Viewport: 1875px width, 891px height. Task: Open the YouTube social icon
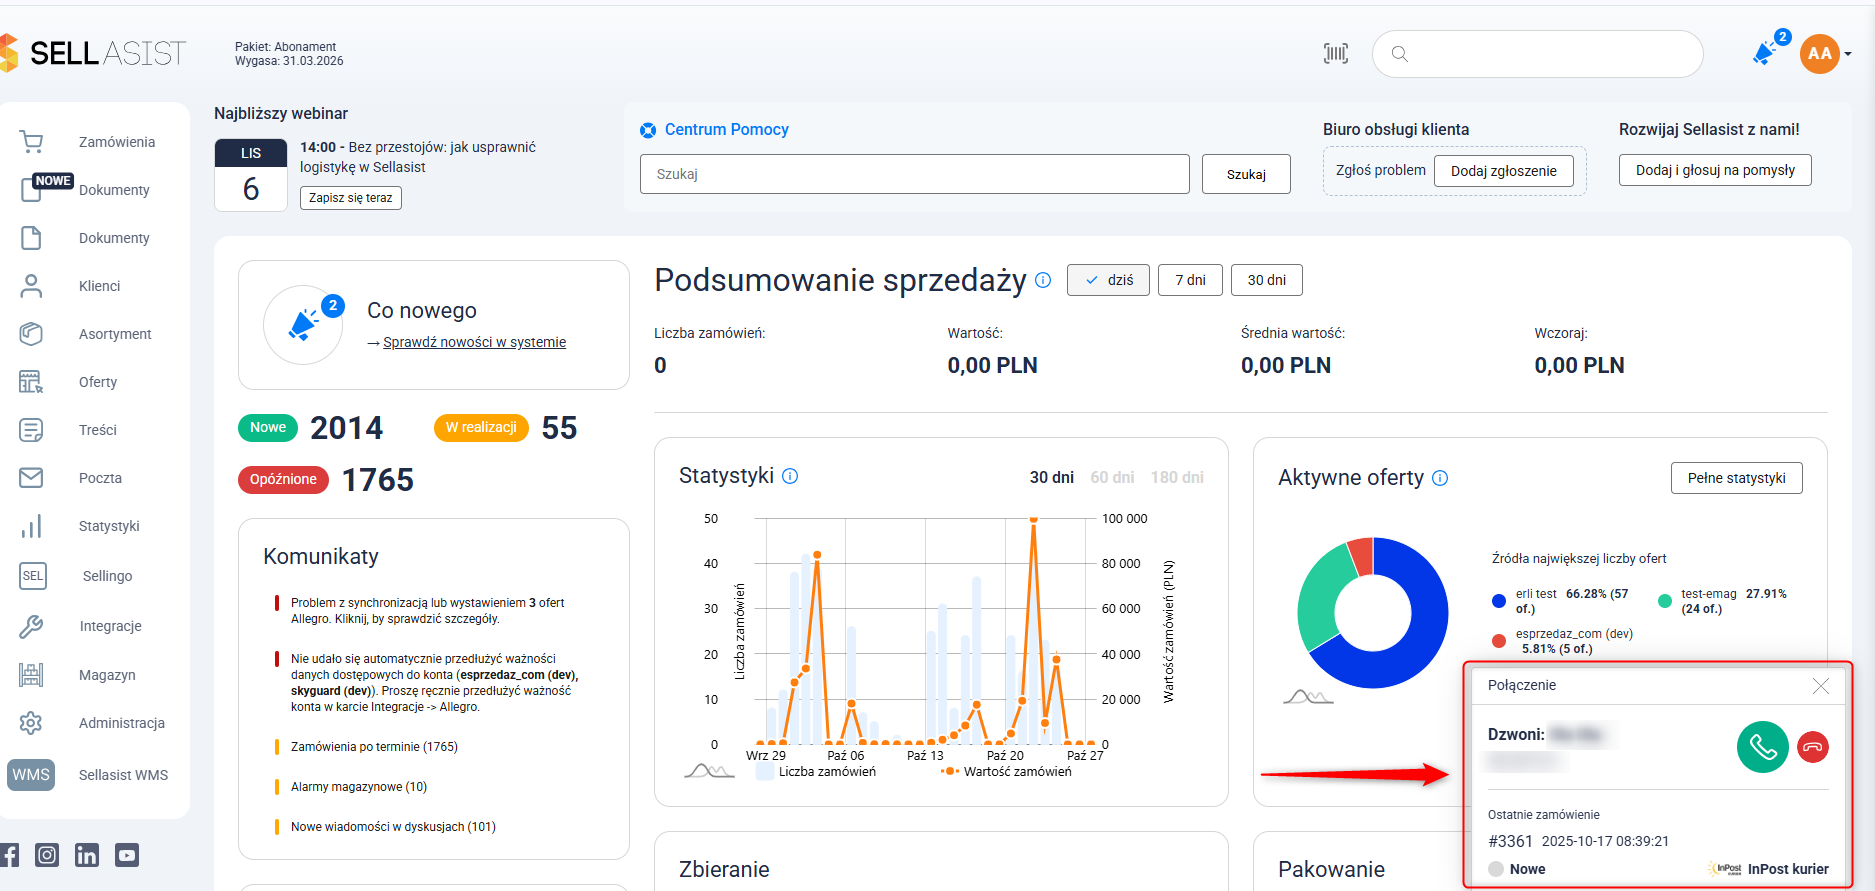tap(127, 855)
